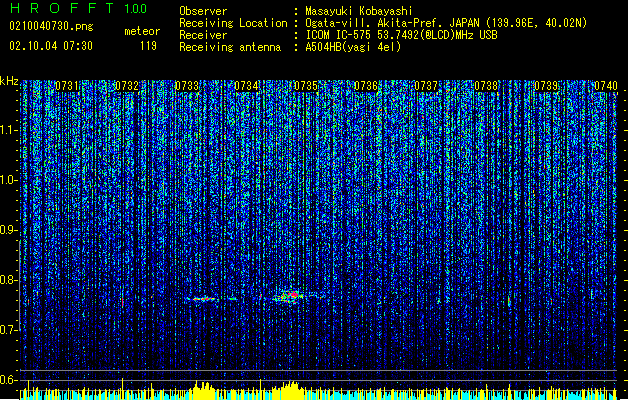Click the 0.9 kHz axis label
Viewport: 629px width, 400px height.
coord(8,230)
